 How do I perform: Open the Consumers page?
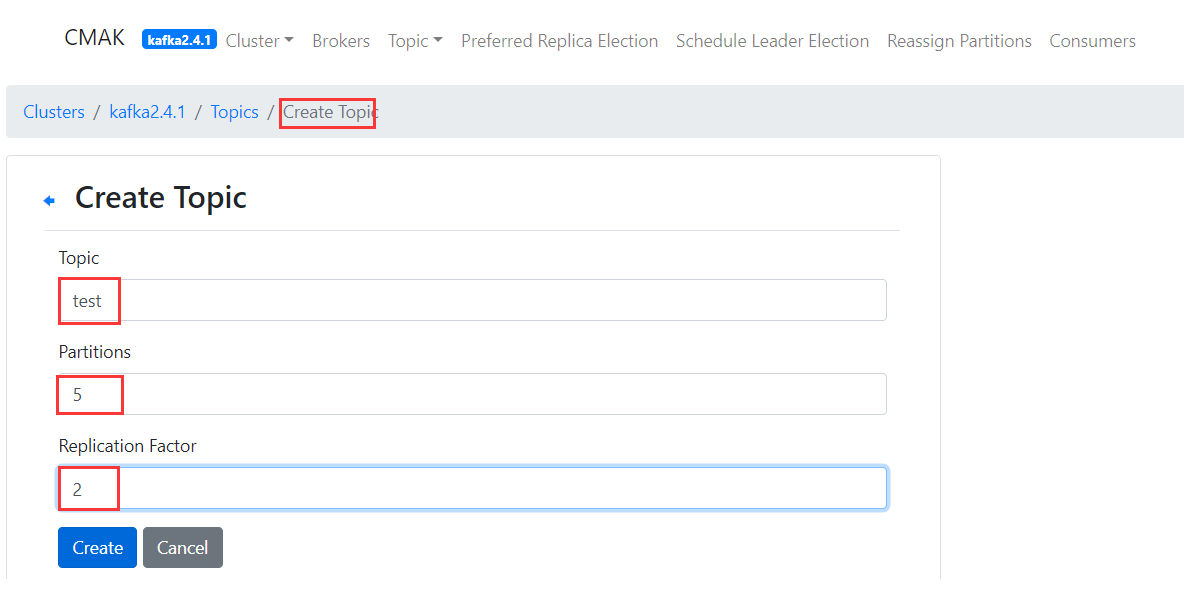coord(1092,41)
